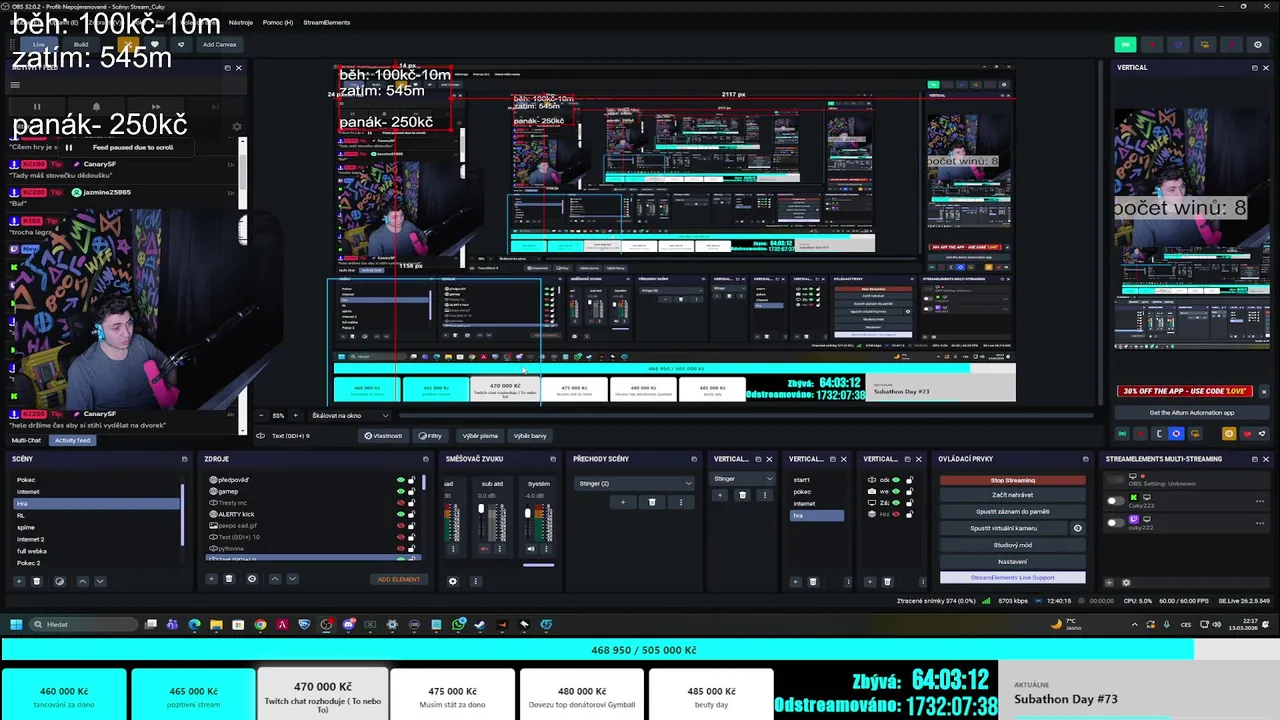The width and height of the screenshot is (1280, 720).
Task: Add a new source in the Zdroje panel
Action: click(x=211, y=579)
